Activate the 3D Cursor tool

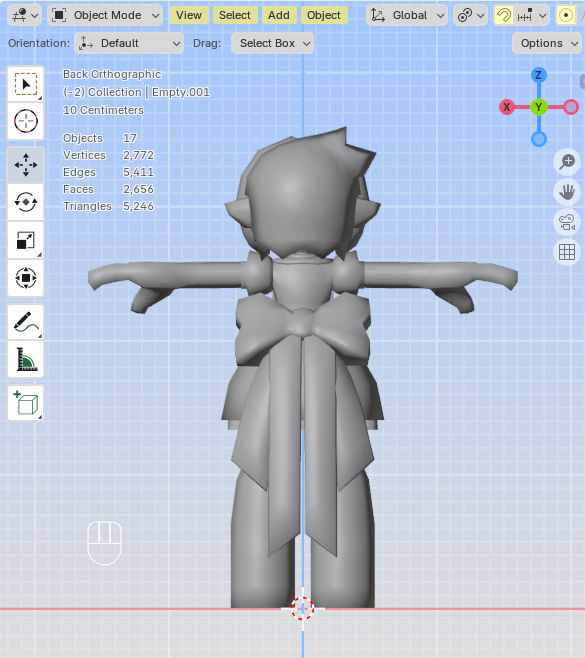(x=26, y=121)
